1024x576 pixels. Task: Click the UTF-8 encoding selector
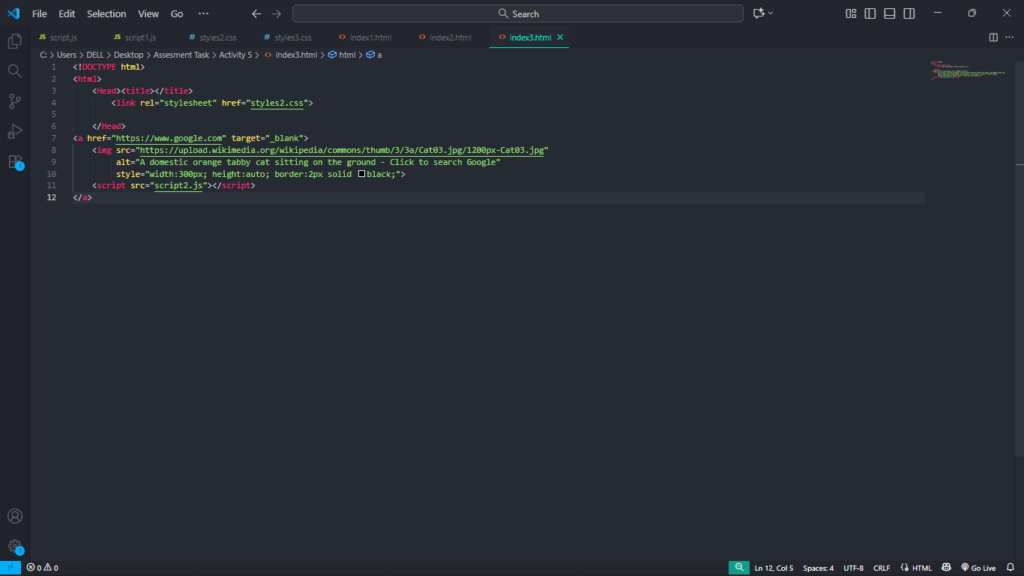[x=853, y=568]
